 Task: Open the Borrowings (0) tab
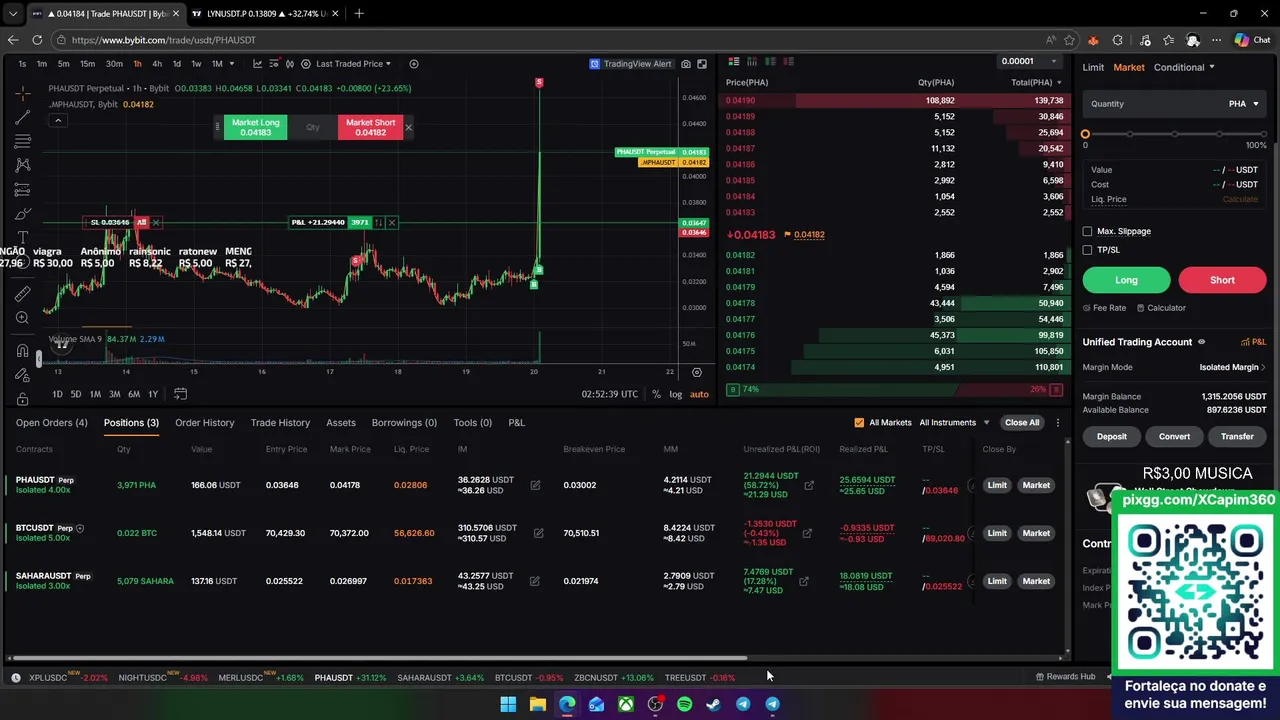404,423
